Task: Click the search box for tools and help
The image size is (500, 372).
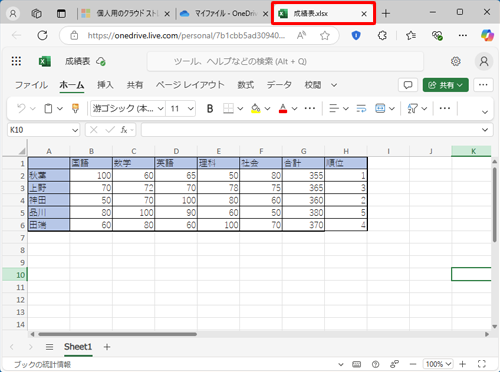Action: tap(285, 61)
